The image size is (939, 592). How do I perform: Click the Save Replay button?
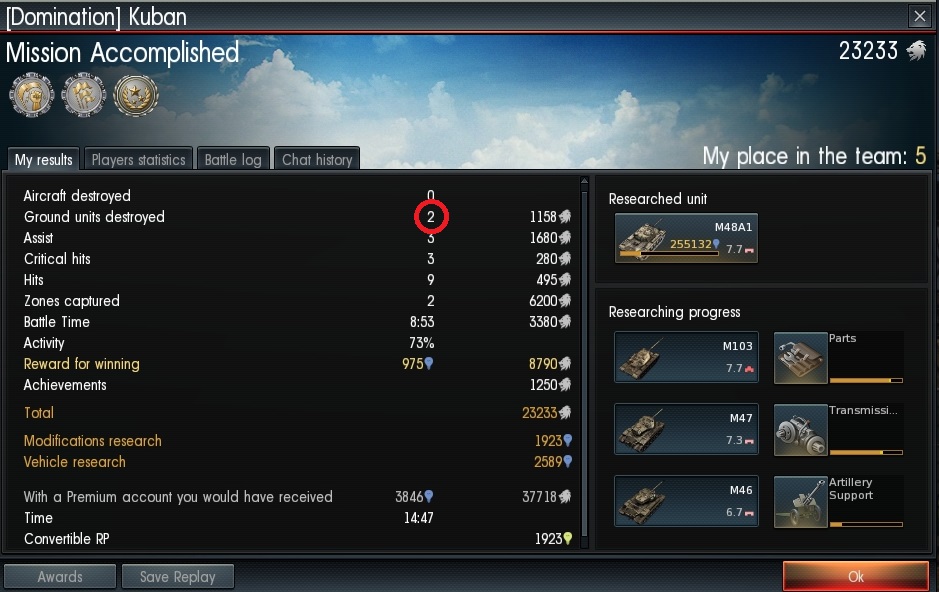click(x=177, y=576)
